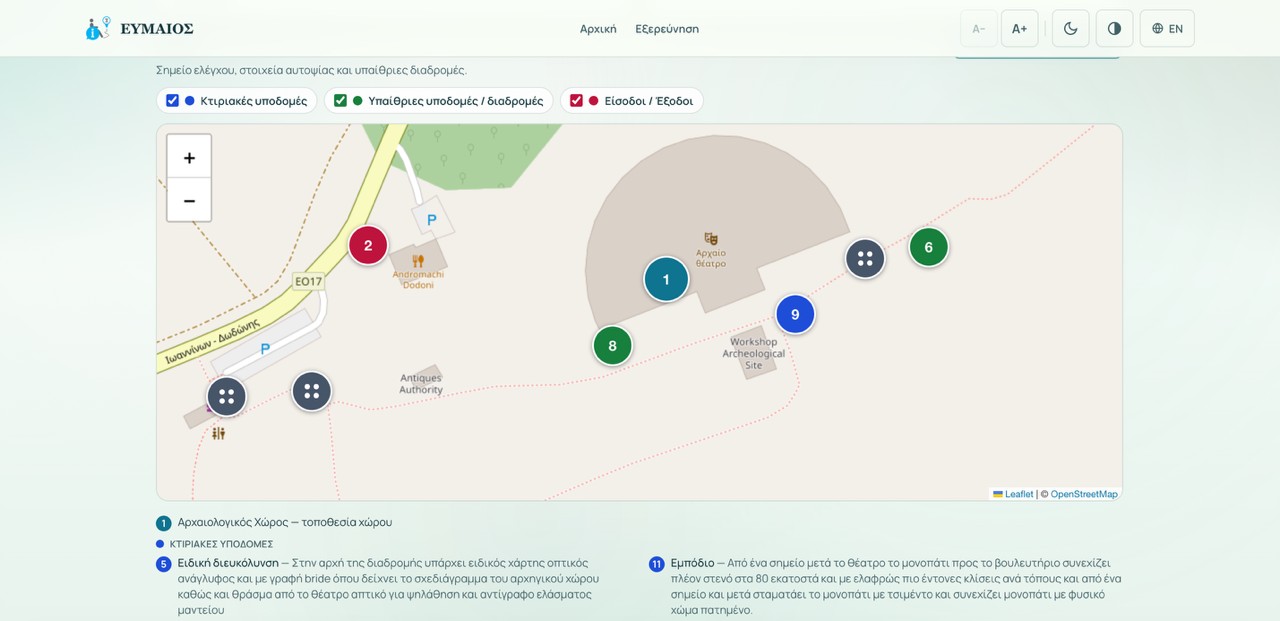This screenshot has width=1280, height=621.
Task: Expand cluster marker next to marker 6
Action: [x=865, y=258]
